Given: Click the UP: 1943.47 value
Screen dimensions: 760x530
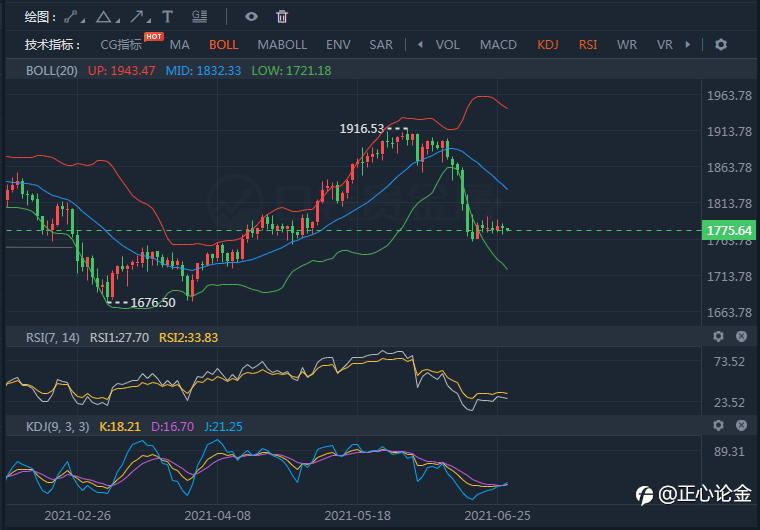Looking at the screenshot, I should tap(121, 71).
